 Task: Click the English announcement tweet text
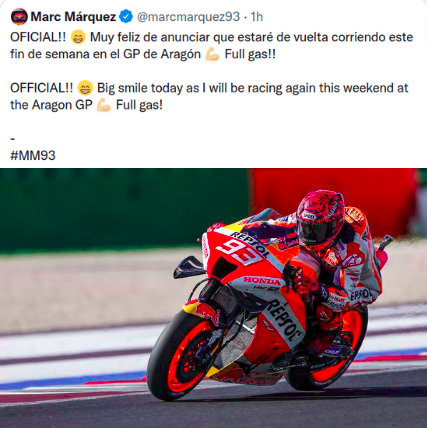tap(209, 97)
